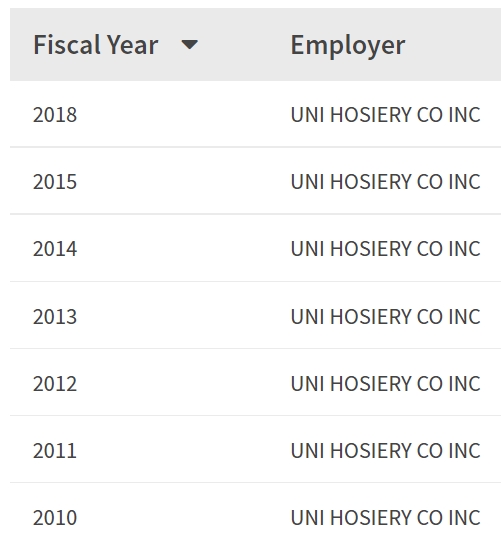Select fiscal year 2012 cell

click(x=55, y=383)
